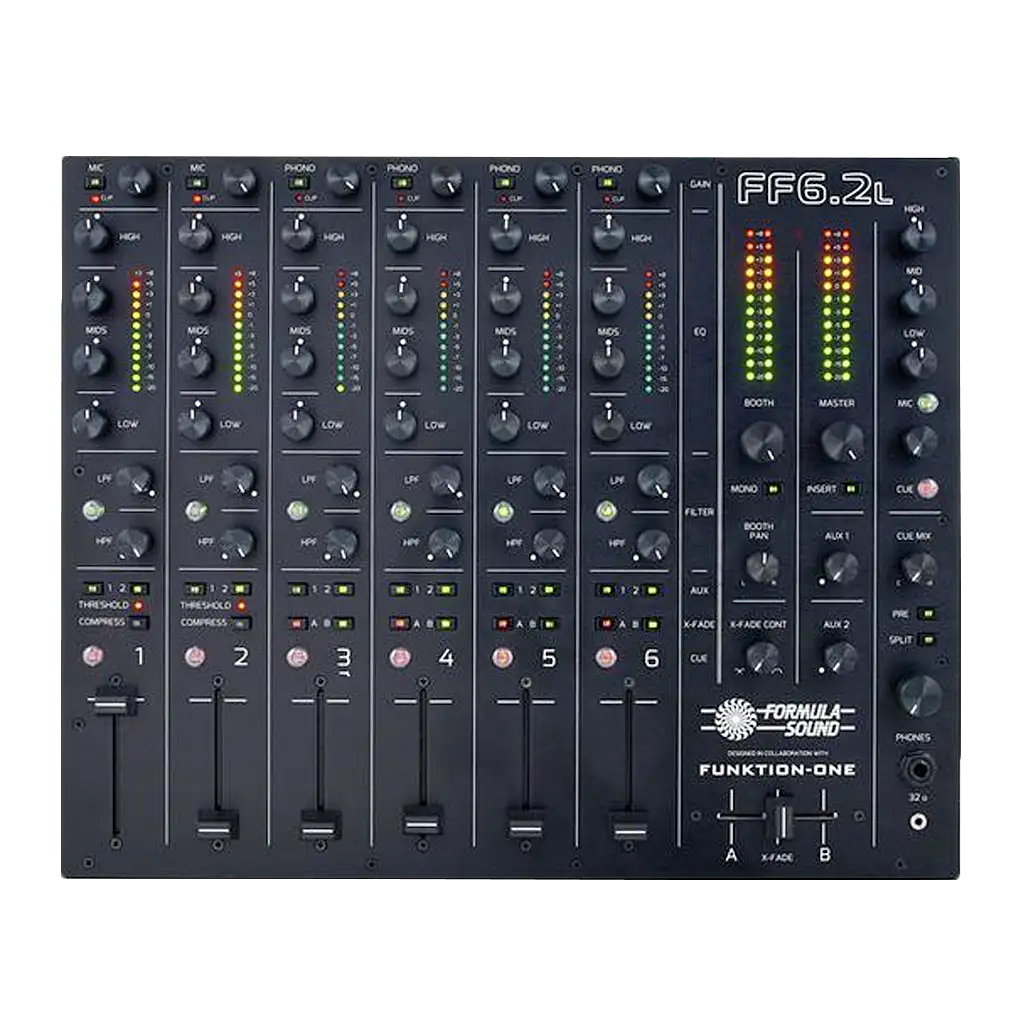The height and width of the screenshot is (1024, 1024).
Task: Click the MASTER level knob
Action: pos(842,441)
